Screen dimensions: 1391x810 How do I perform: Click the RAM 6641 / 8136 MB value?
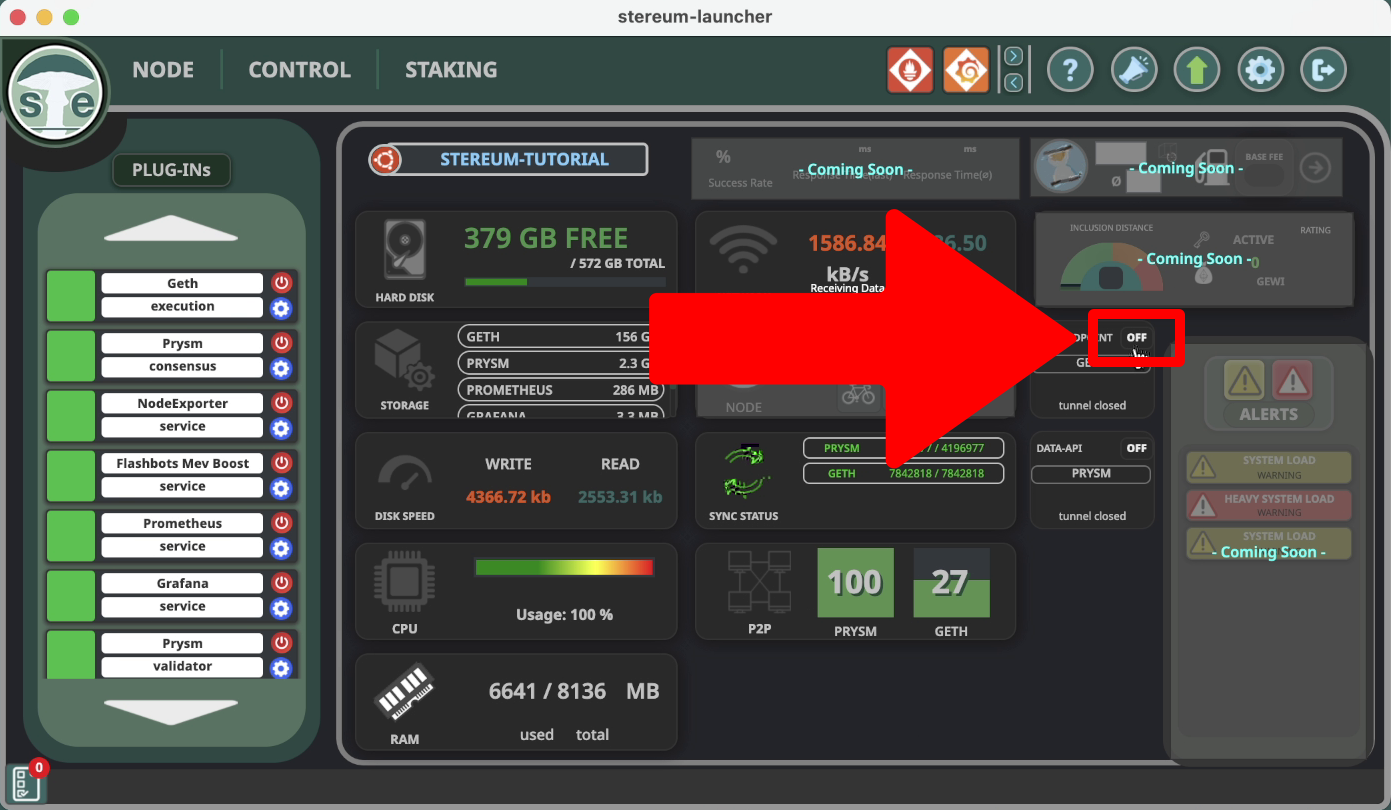click(574, 691)
